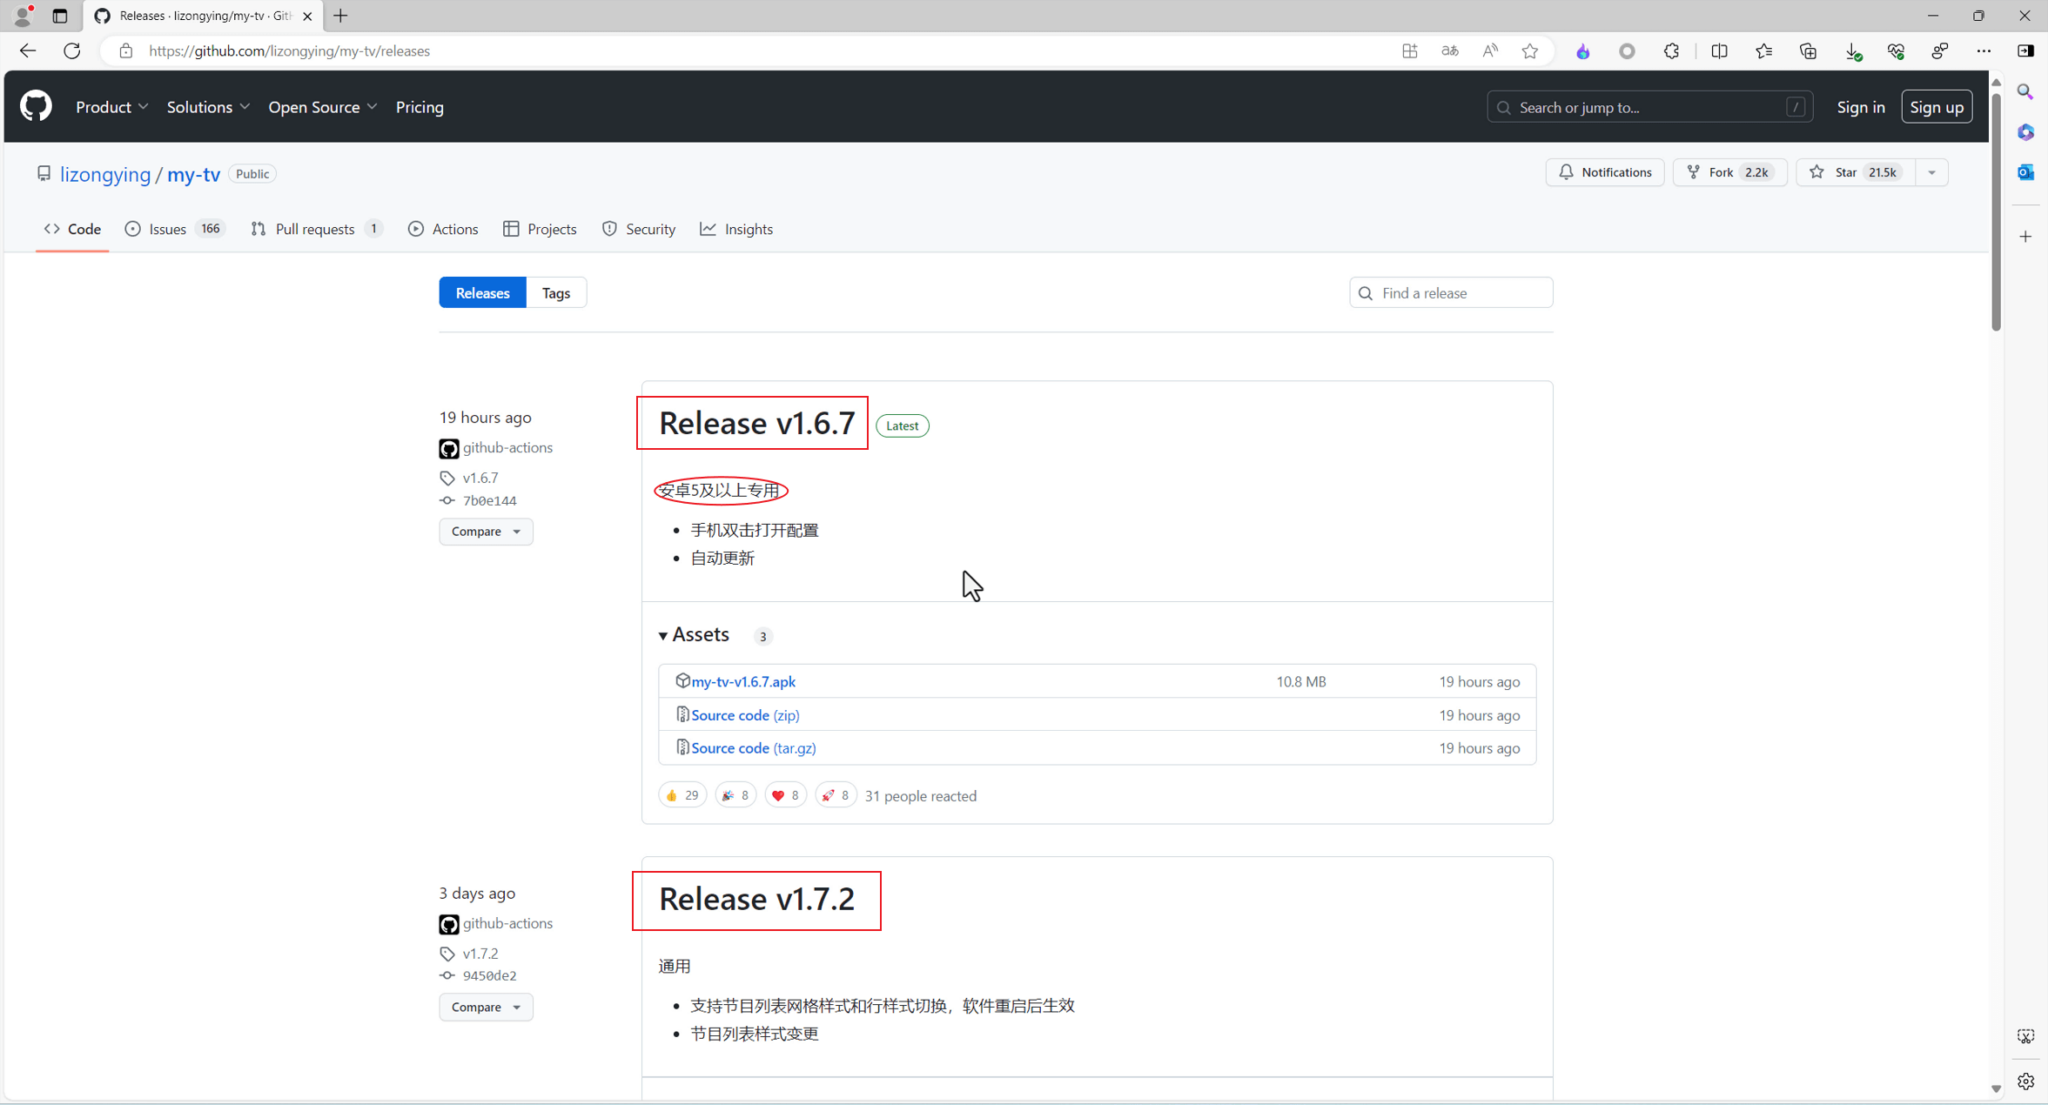Click the heart reaction on v1.6.7

(x=785, y=795)
